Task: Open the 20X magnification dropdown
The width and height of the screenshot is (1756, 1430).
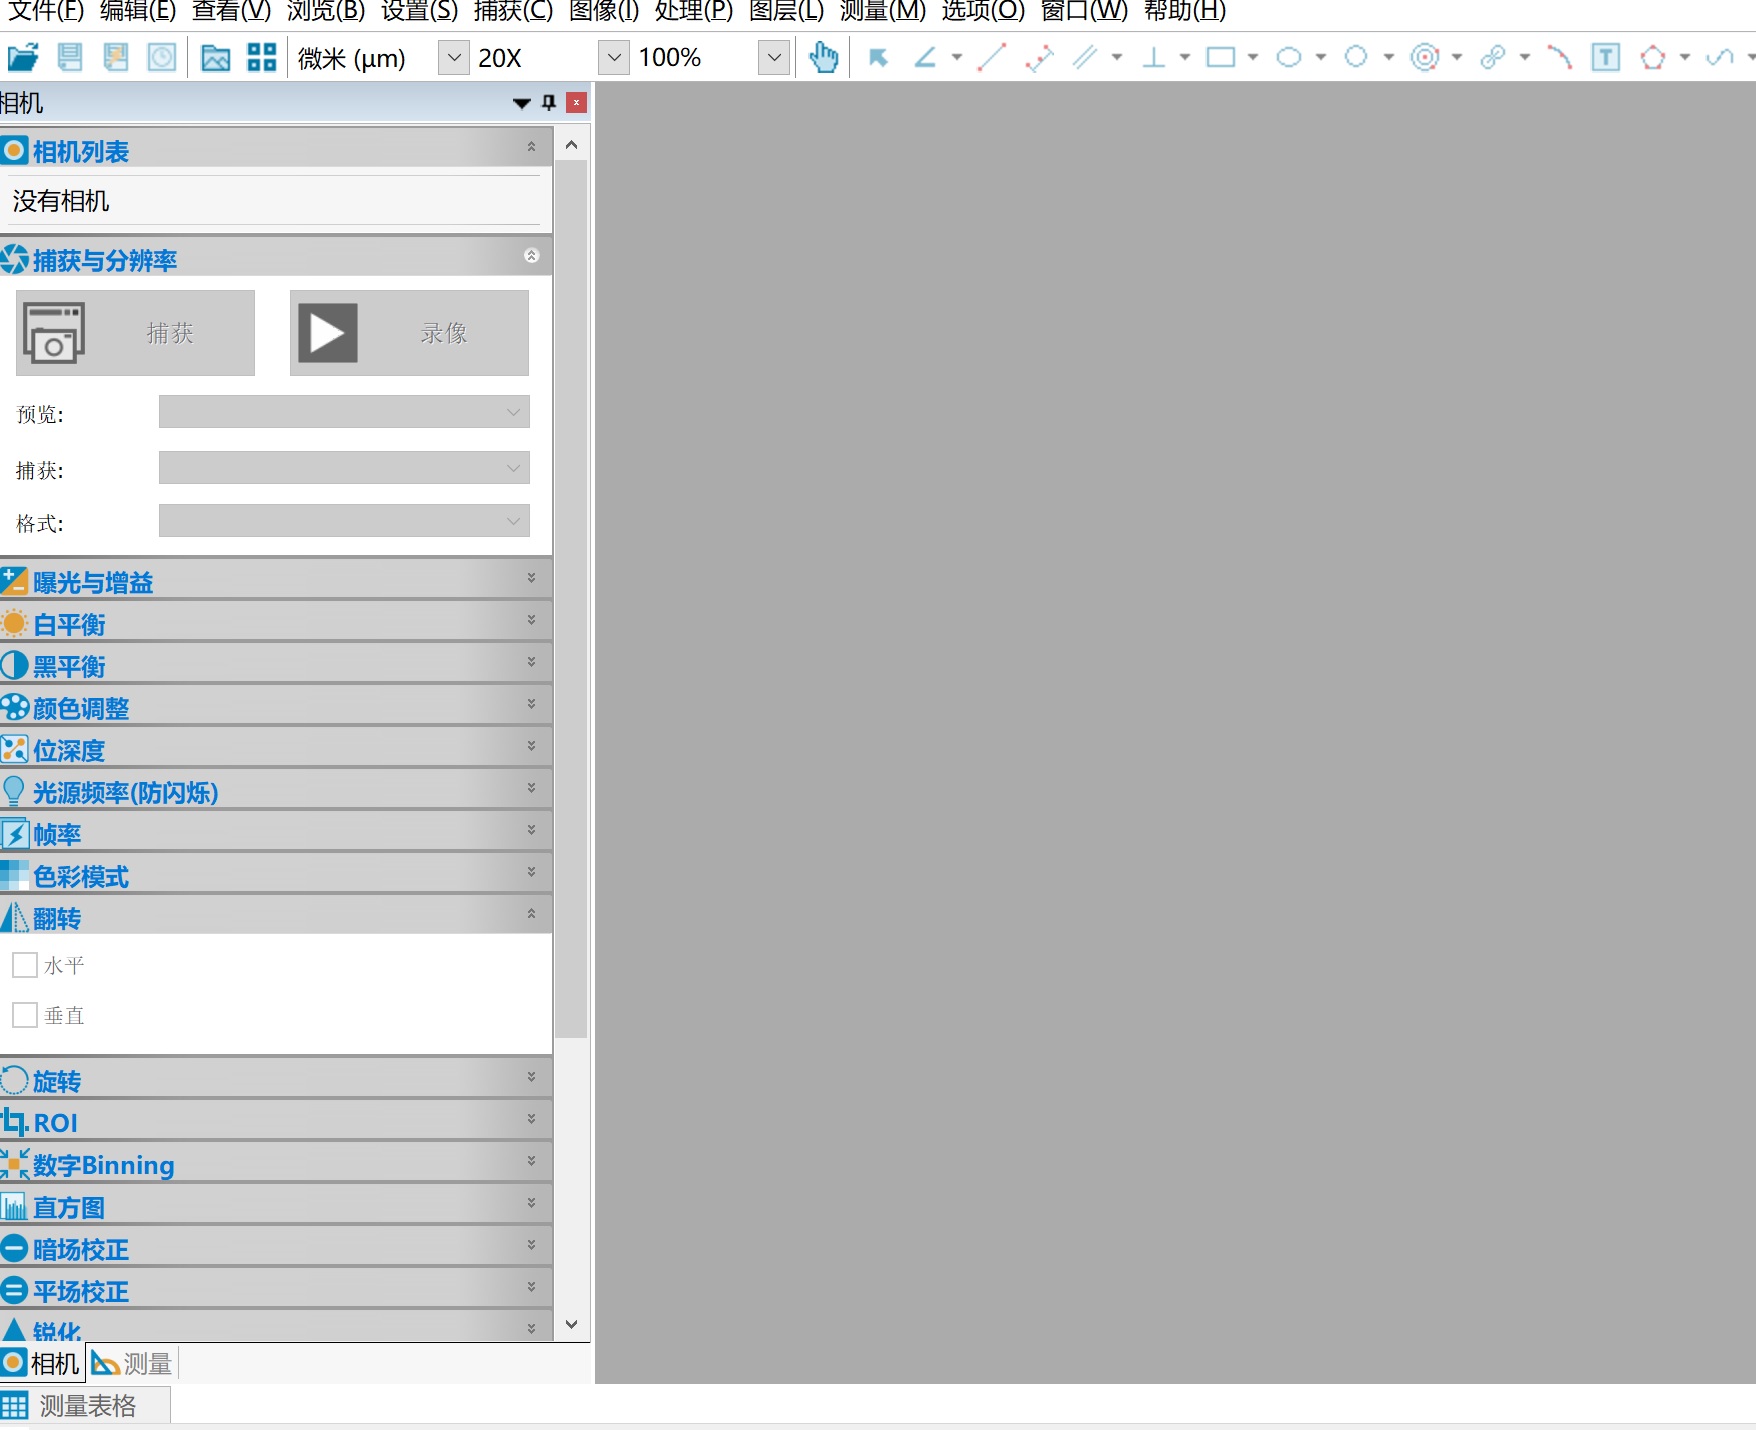Action: tap(613, 58)
